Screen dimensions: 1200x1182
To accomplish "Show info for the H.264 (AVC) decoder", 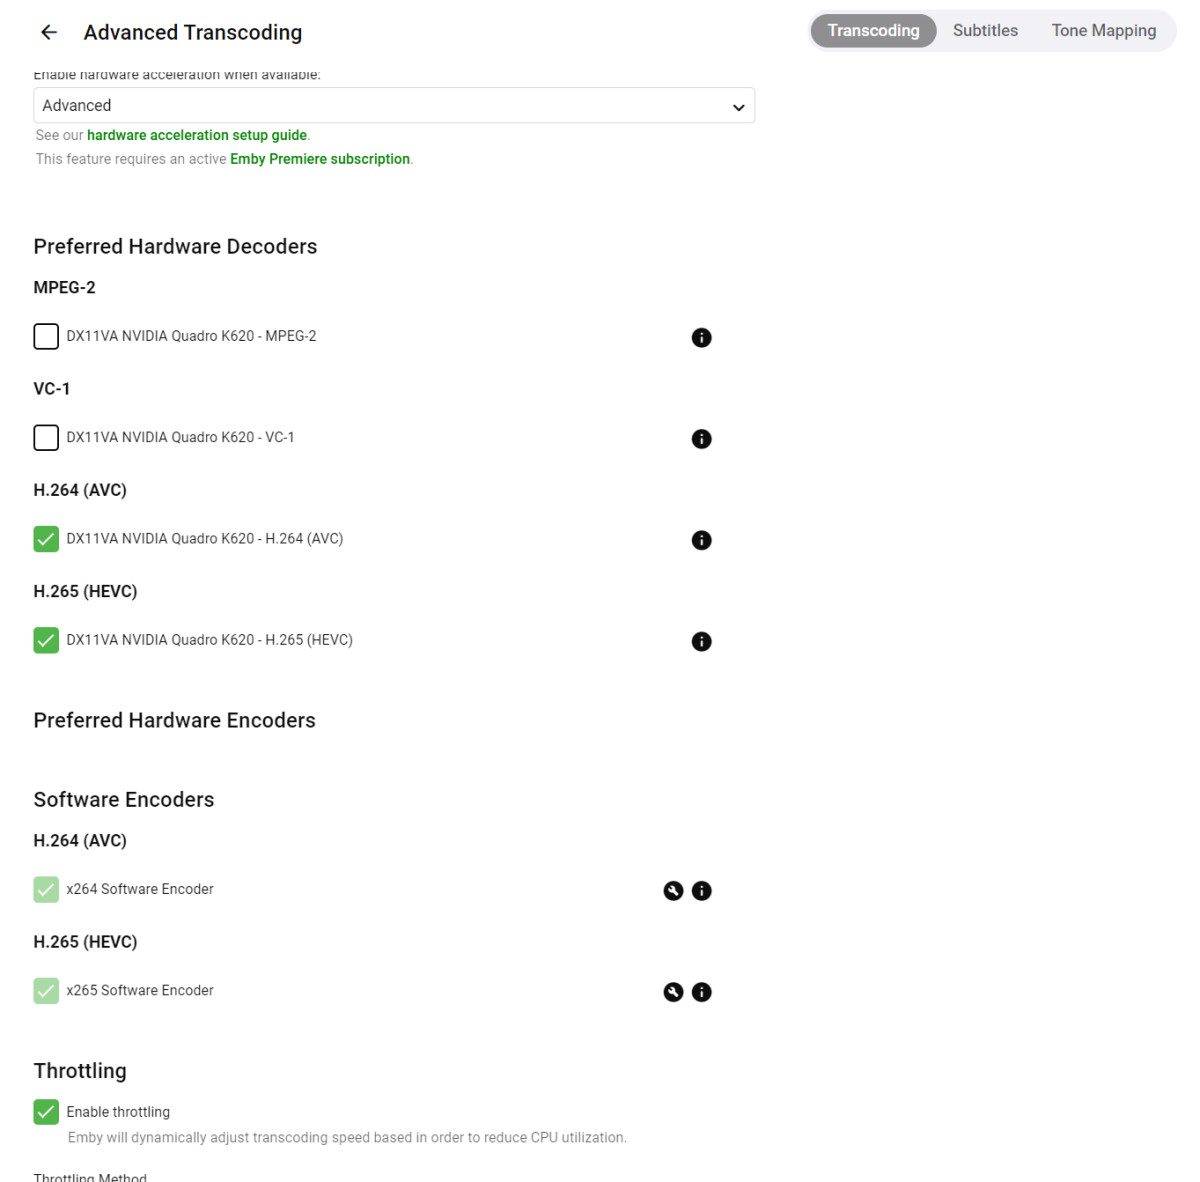I will coord(702,540).
